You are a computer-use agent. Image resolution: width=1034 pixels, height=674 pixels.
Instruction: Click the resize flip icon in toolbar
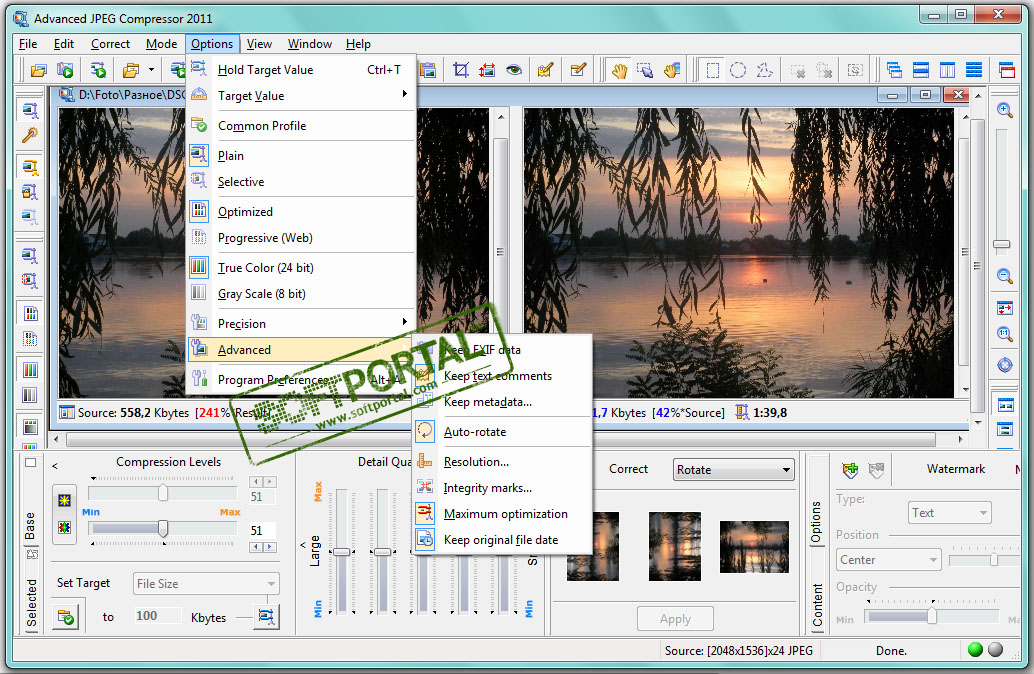[x=487, y=70]
